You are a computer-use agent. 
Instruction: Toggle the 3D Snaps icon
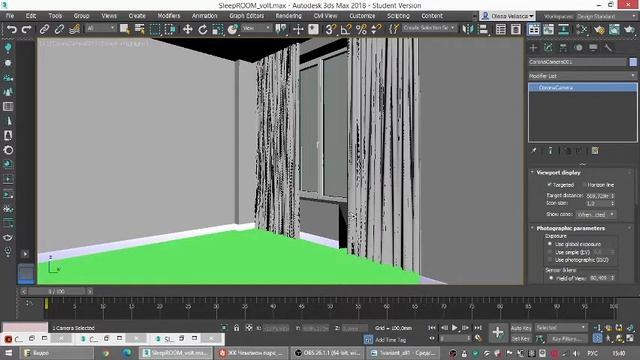point(330,29)
